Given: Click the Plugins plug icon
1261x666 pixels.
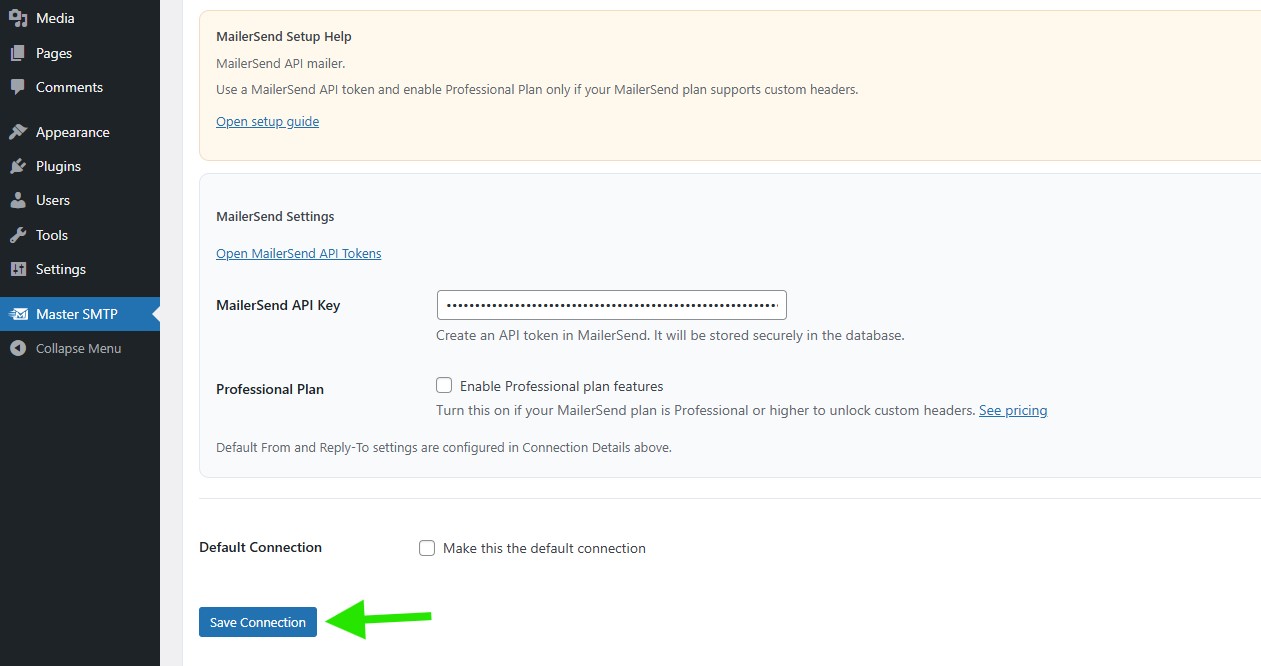Looking at the screenshot, I should 18,166.
